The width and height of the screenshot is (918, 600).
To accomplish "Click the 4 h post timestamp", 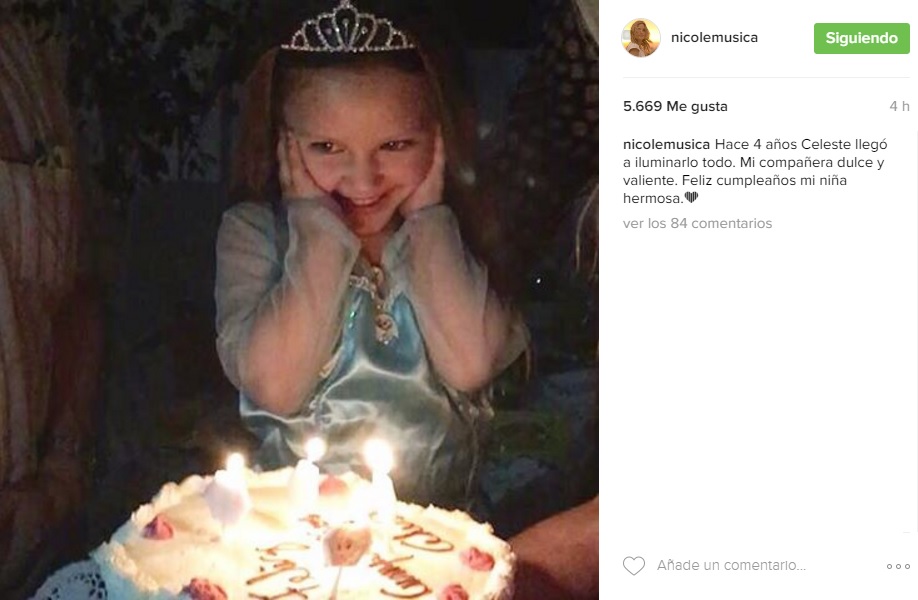I will pos(899,106).
